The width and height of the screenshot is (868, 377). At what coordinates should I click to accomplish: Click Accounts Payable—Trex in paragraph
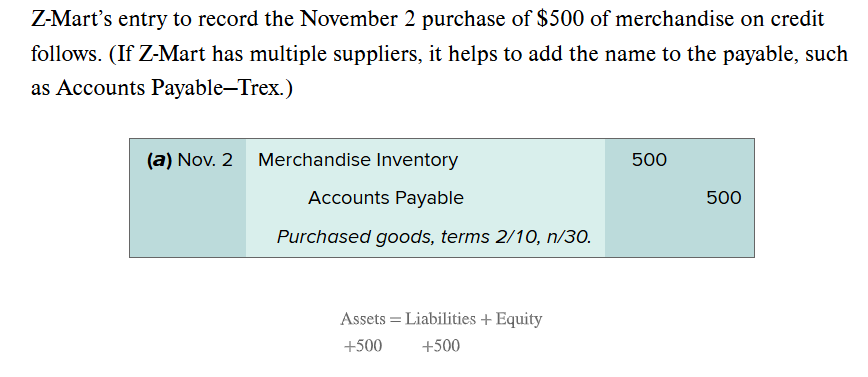pos(170,88)
